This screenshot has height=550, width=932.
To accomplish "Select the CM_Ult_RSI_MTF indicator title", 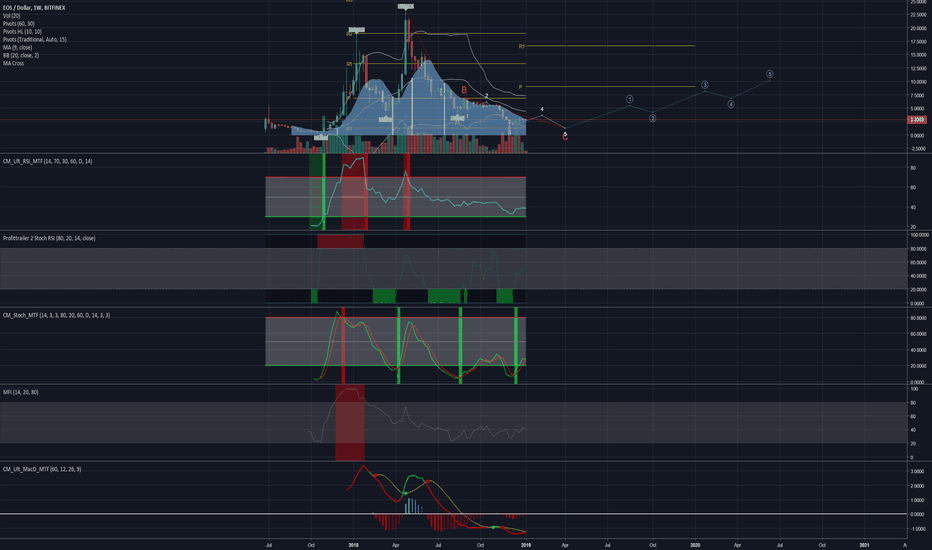I will tap(48, 161).
